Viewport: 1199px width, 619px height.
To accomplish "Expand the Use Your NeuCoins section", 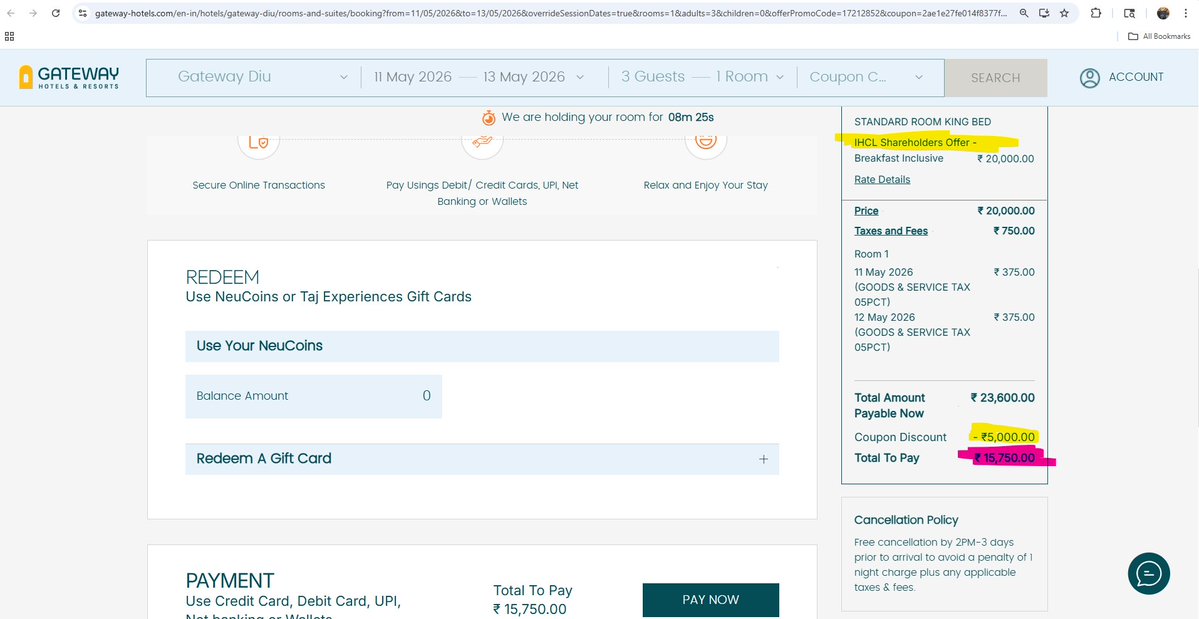I will pos(482,345).
